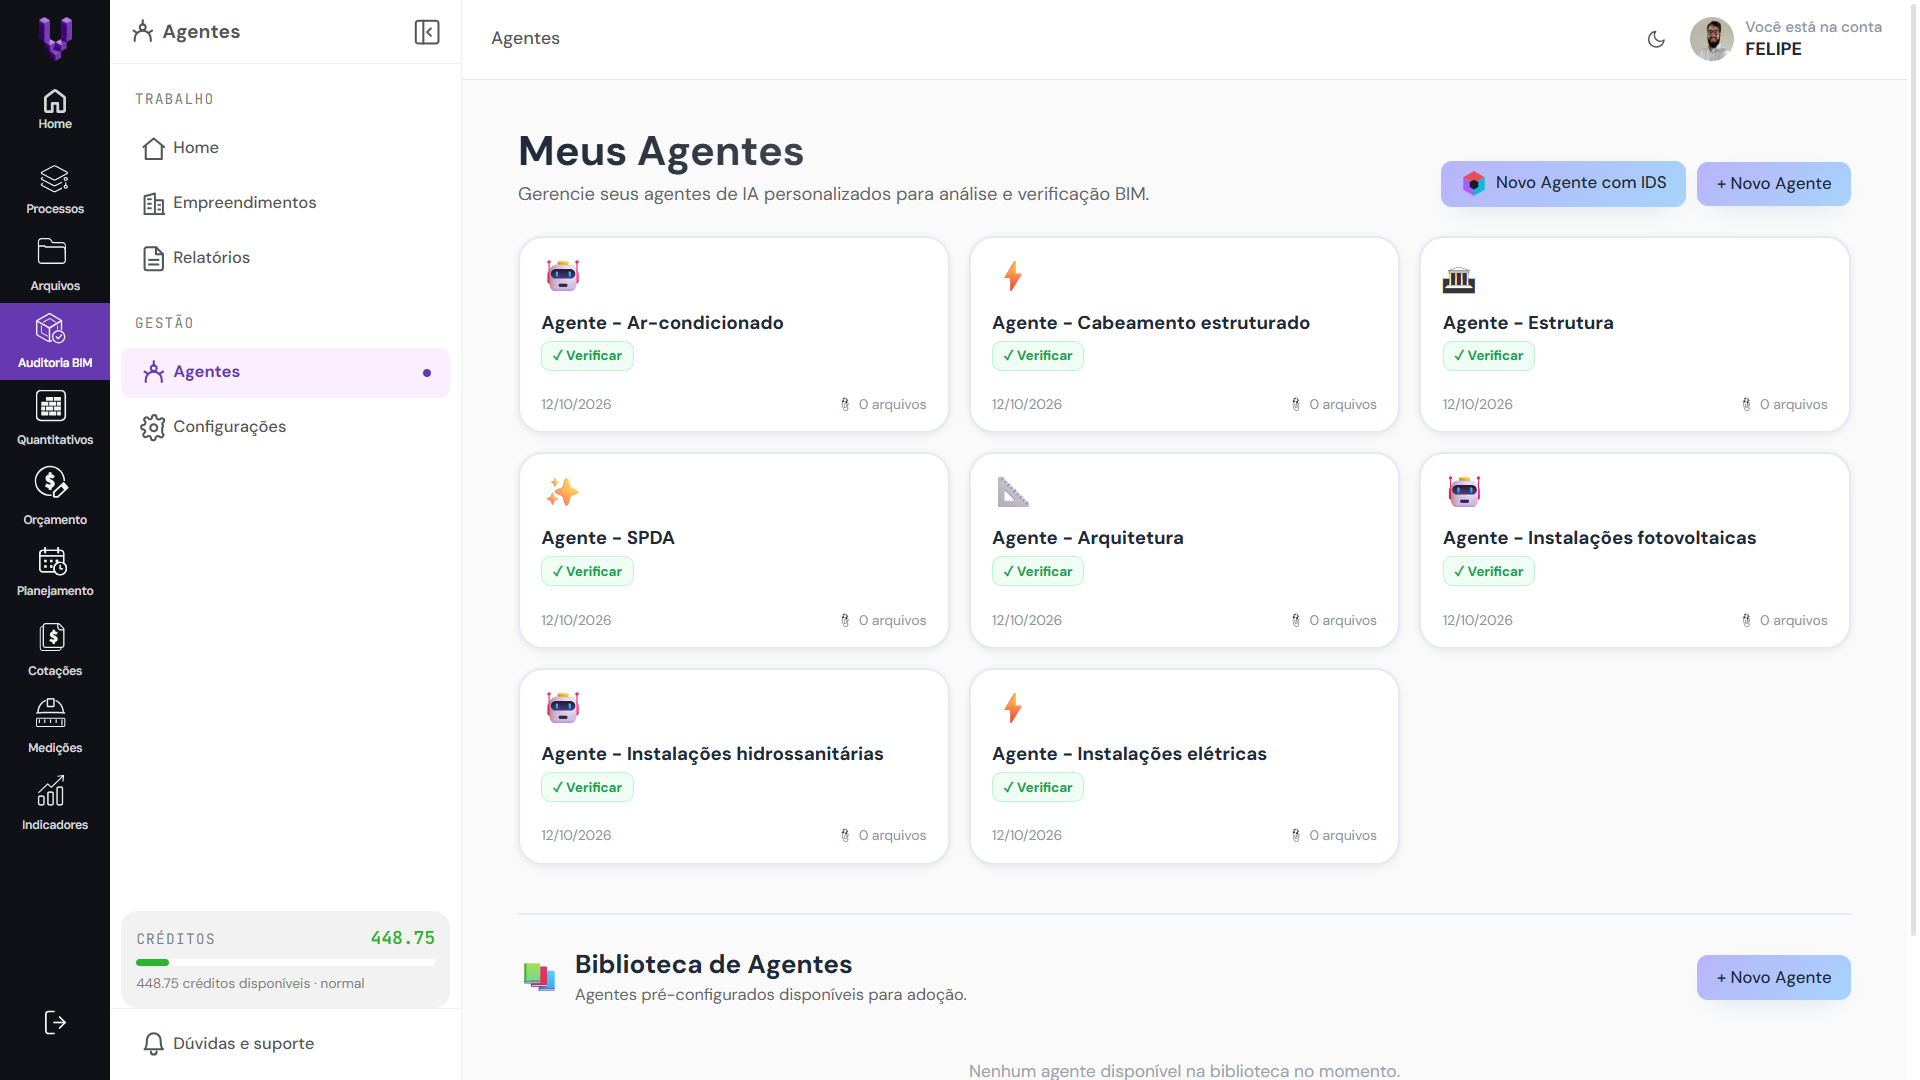Select the Auditoria BIM module
This screenshot has height=1080, width=1920.
tap(55, 341)
